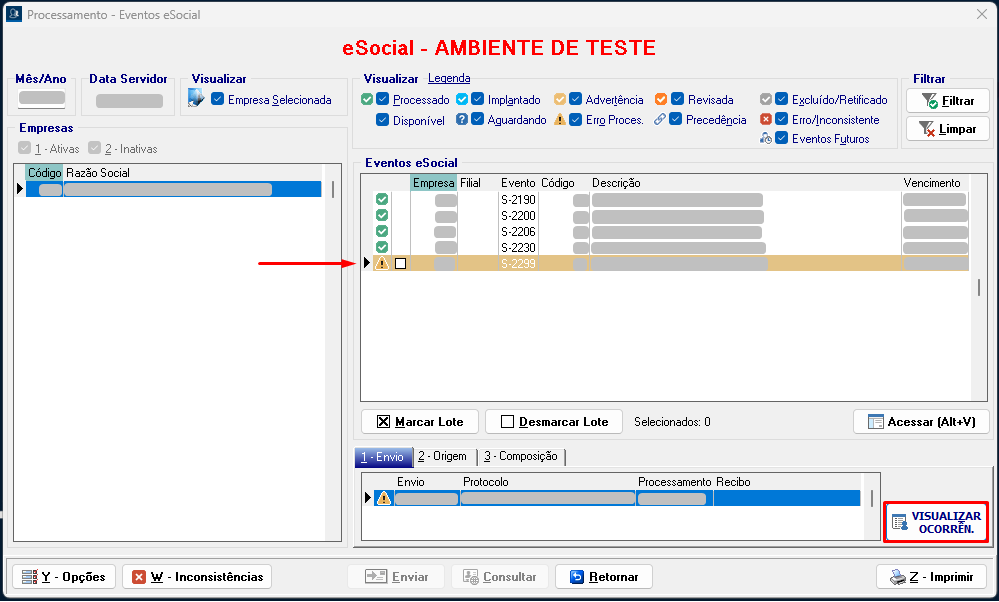Open the 3 - Composição tab
Image resolution: width=999 pixels, height=602 pixels.
coord(520,456)
